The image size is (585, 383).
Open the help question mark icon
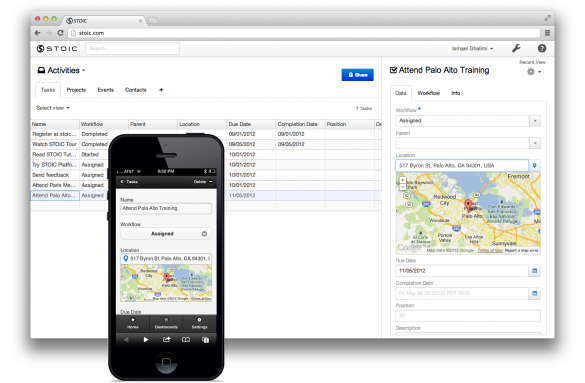coord(542,48)
